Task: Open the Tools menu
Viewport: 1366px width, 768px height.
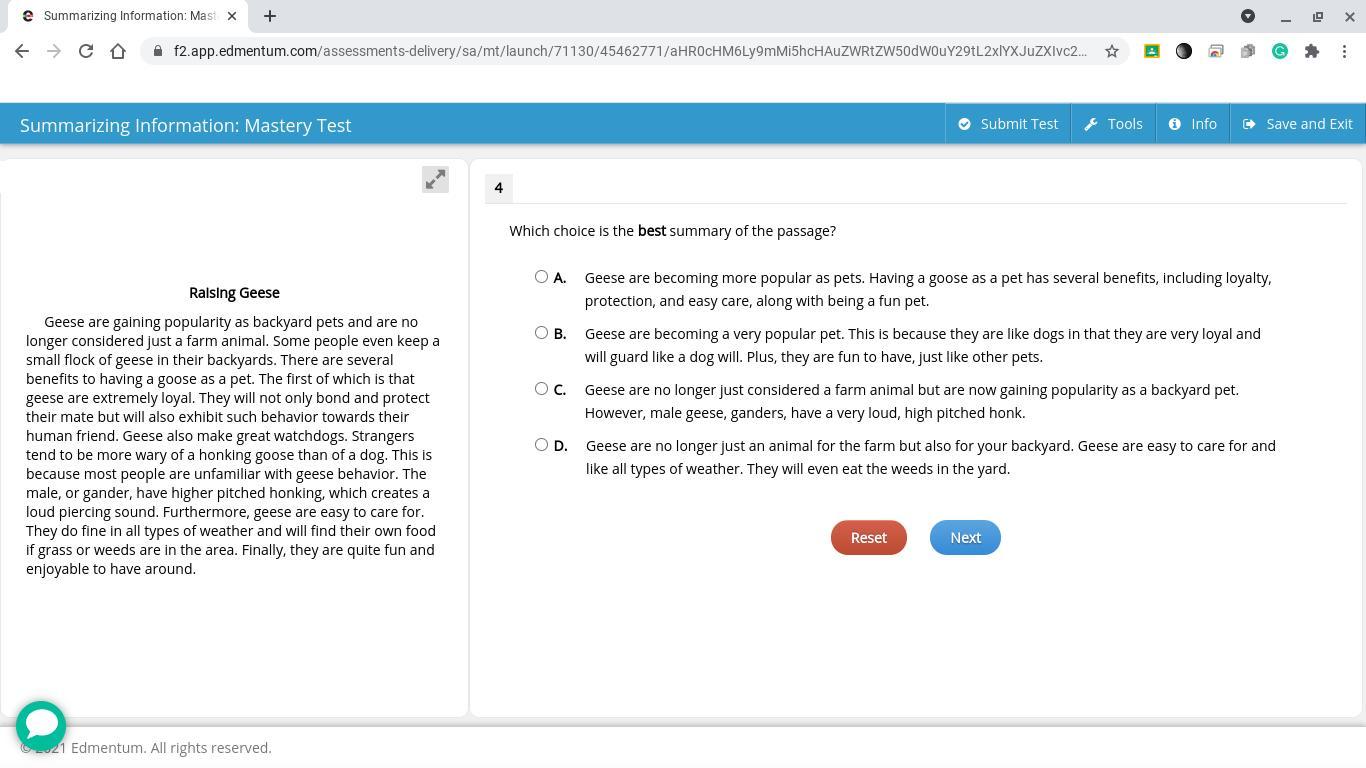Action: click(1113, 124)
